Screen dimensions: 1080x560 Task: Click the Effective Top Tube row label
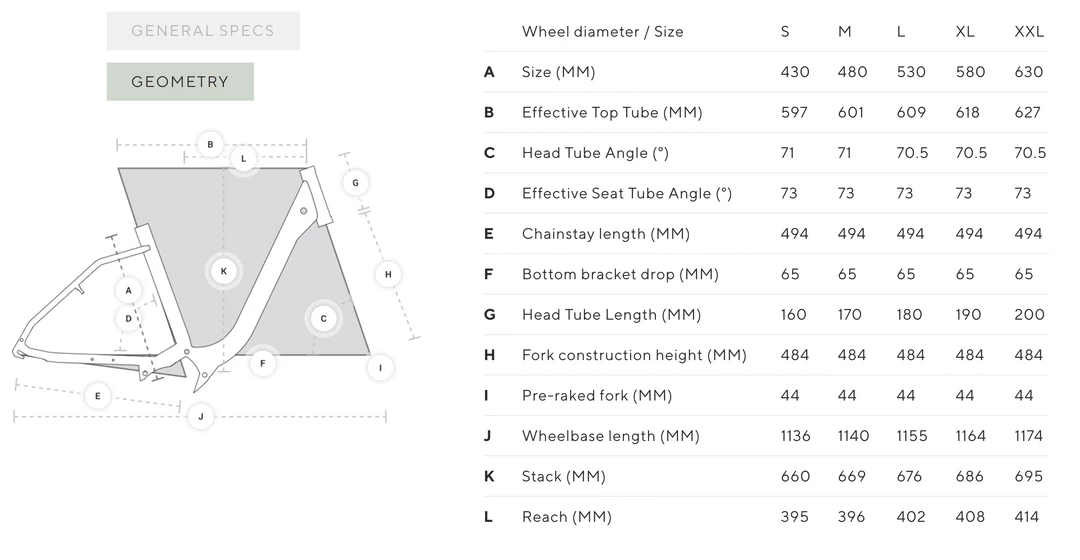click(x=612, y=113)
